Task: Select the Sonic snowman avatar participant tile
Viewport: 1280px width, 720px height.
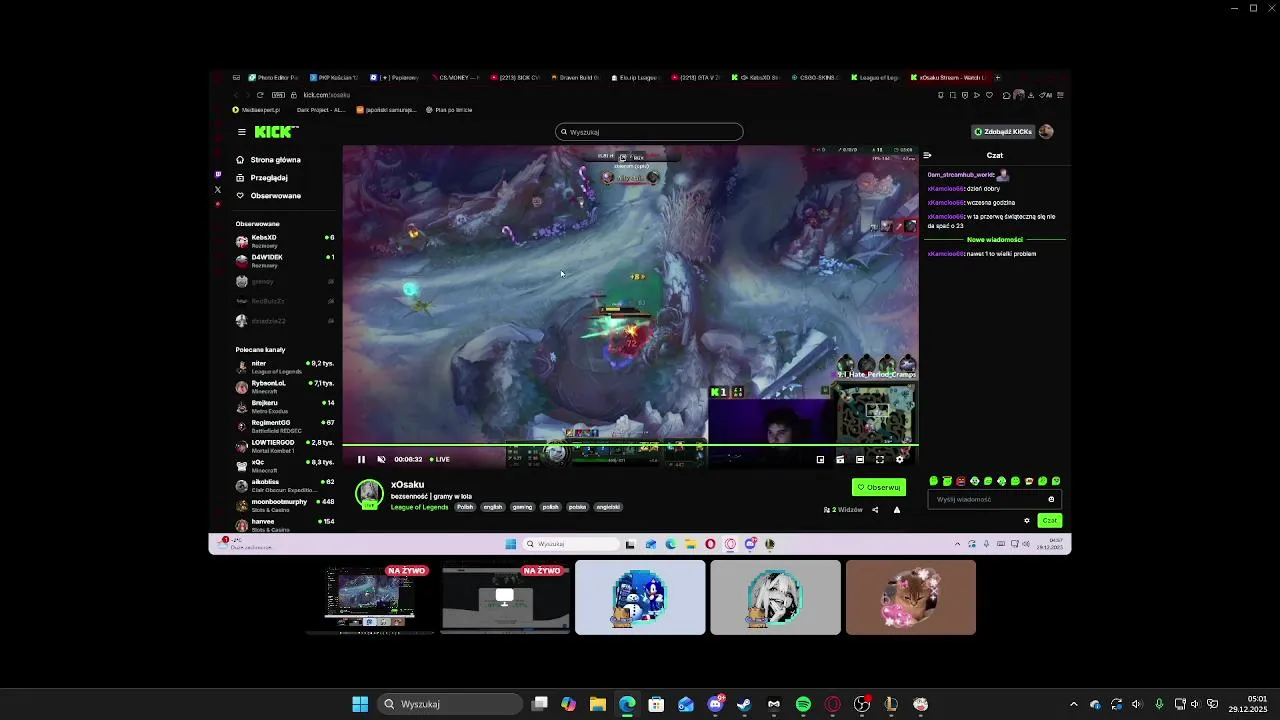Action: click(640, 598)
